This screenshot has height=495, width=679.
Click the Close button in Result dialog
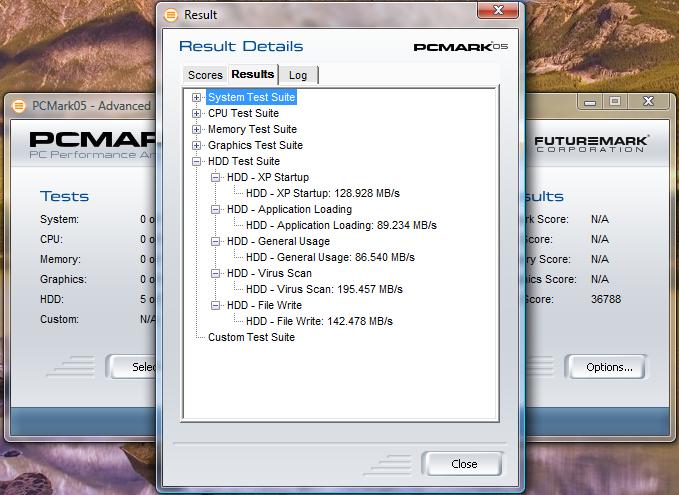pos(463,464)
